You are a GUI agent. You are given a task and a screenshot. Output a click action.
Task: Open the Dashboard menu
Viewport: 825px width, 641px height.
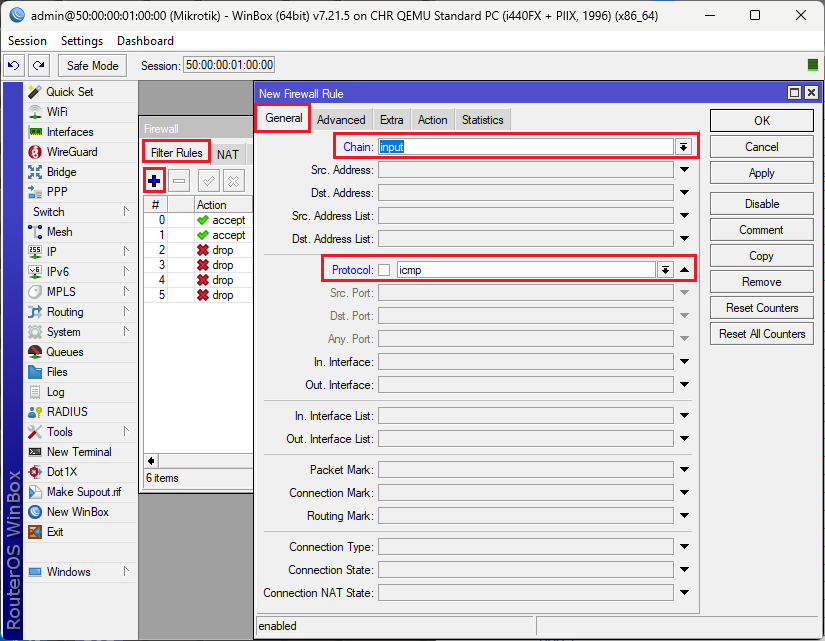pos(145,41)
